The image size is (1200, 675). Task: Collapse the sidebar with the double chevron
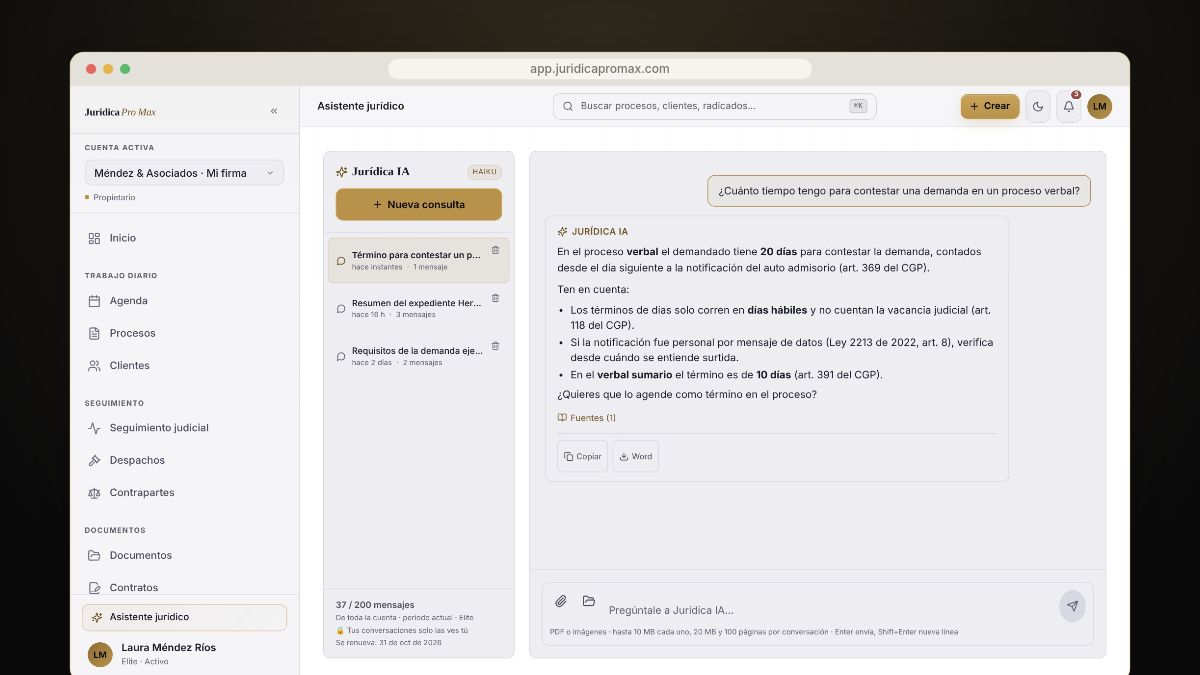[274, 111]
